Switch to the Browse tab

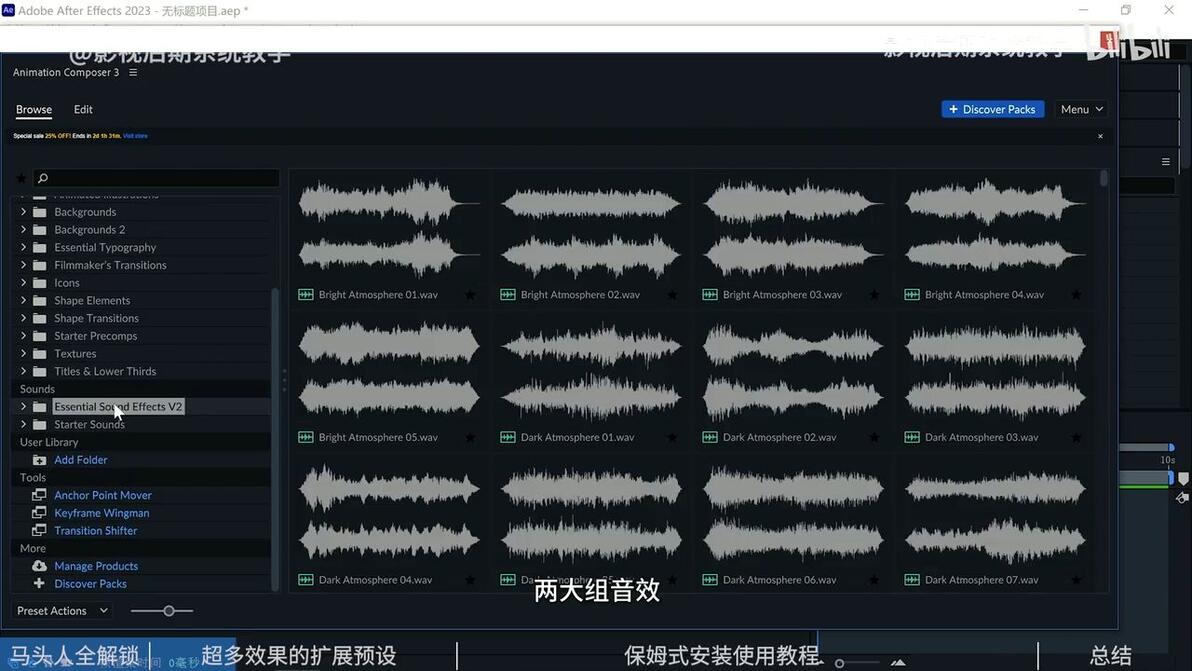(x=34, y=109)
